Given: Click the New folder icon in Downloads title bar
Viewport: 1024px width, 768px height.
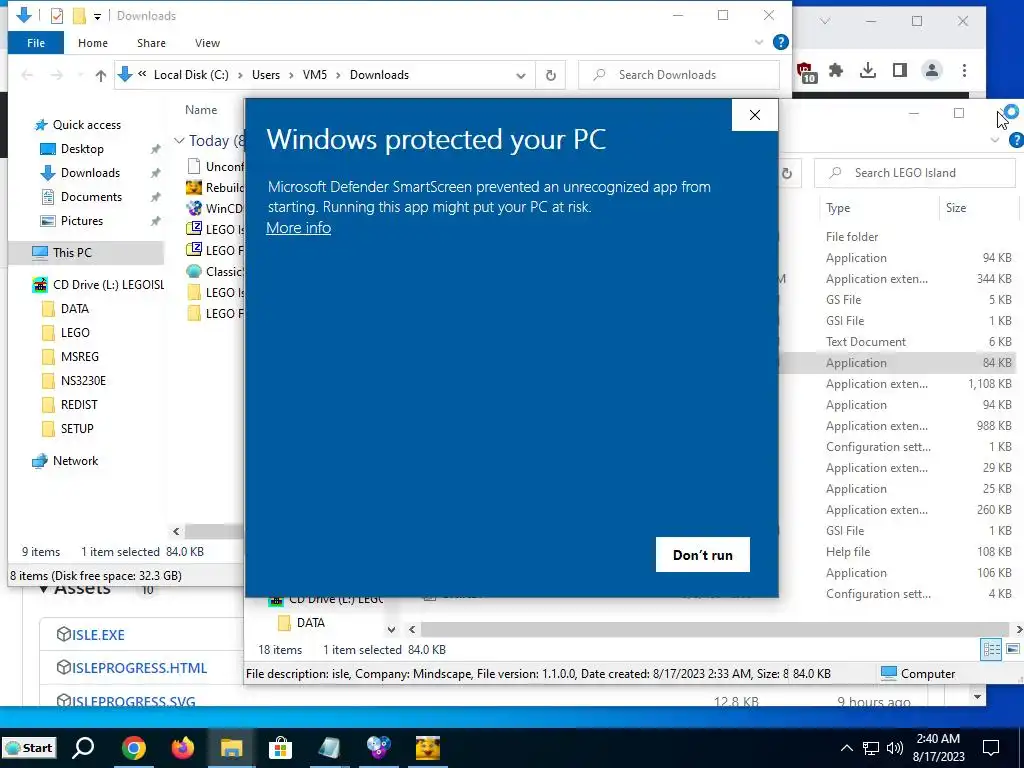Looking at the screenshot, I should (x=79, y=16).
